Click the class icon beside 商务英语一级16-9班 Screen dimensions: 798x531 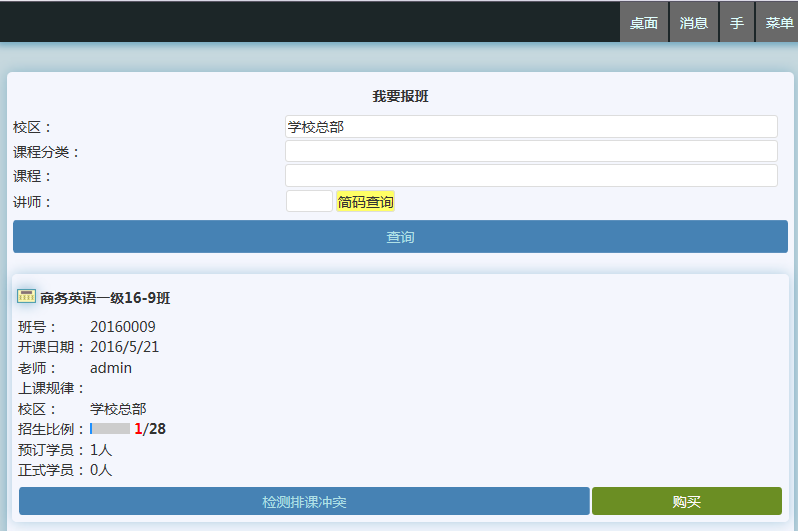click(x=27, y=297)
